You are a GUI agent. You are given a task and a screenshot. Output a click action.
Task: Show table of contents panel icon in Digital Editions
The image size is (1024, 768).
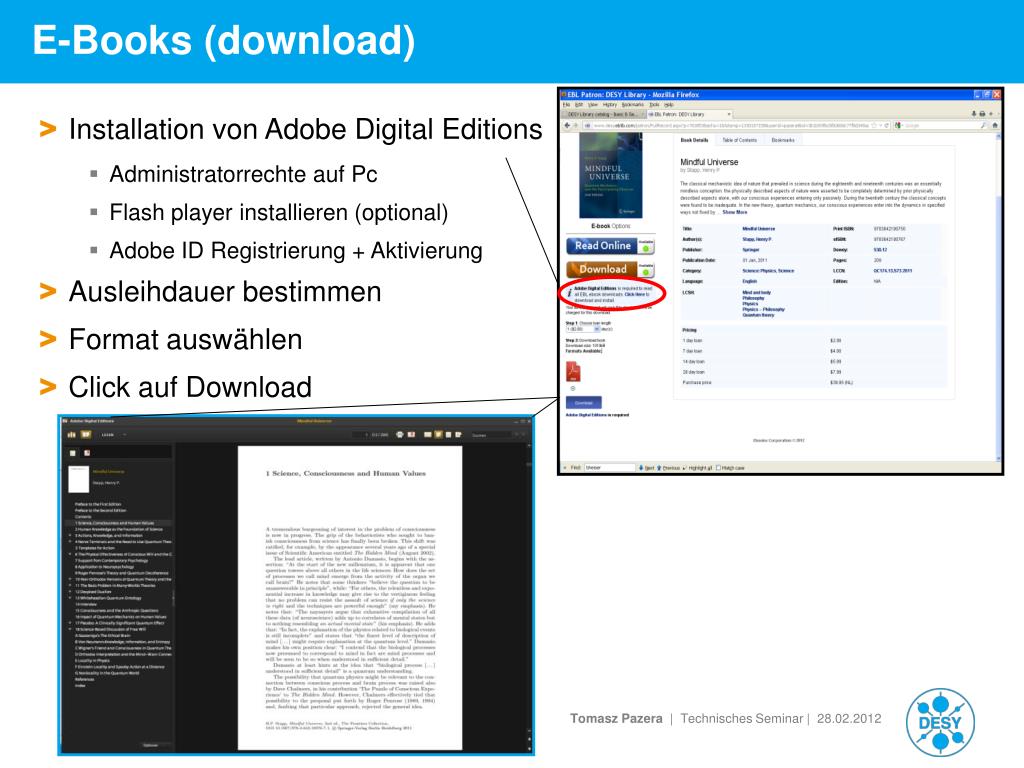pos(72,453)
